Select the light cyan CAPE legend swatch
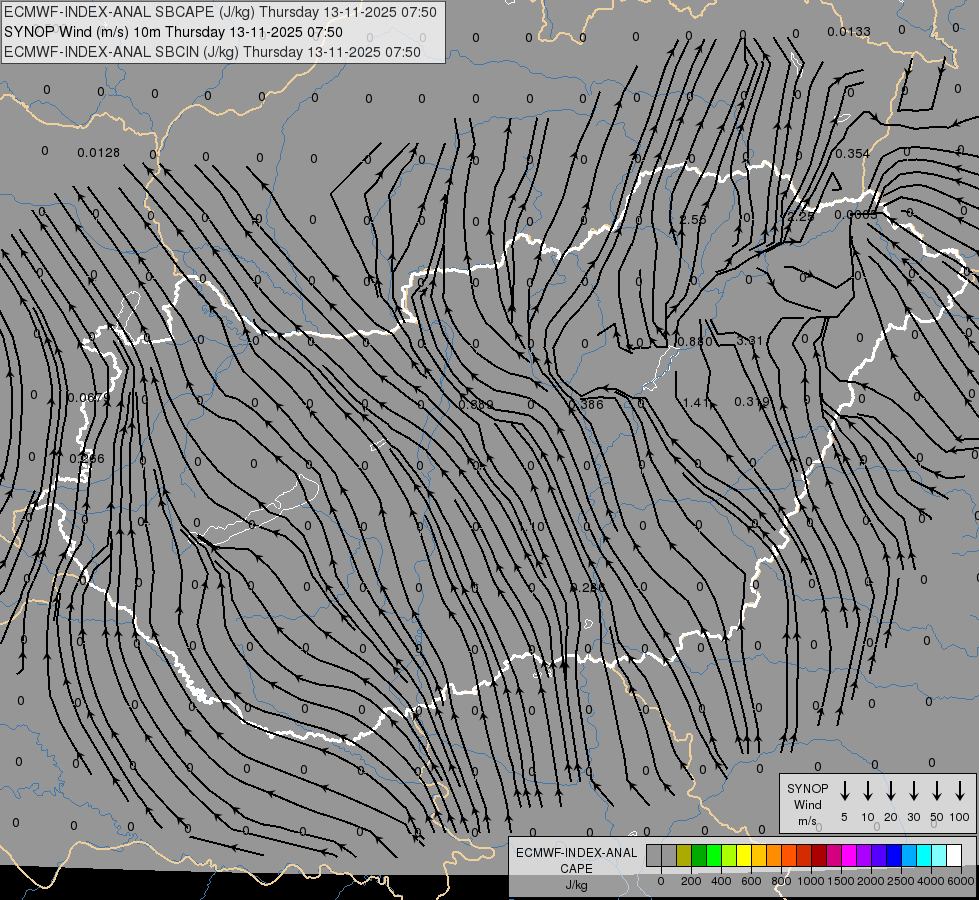The image size is (979, 900). (x=939, y=855)
